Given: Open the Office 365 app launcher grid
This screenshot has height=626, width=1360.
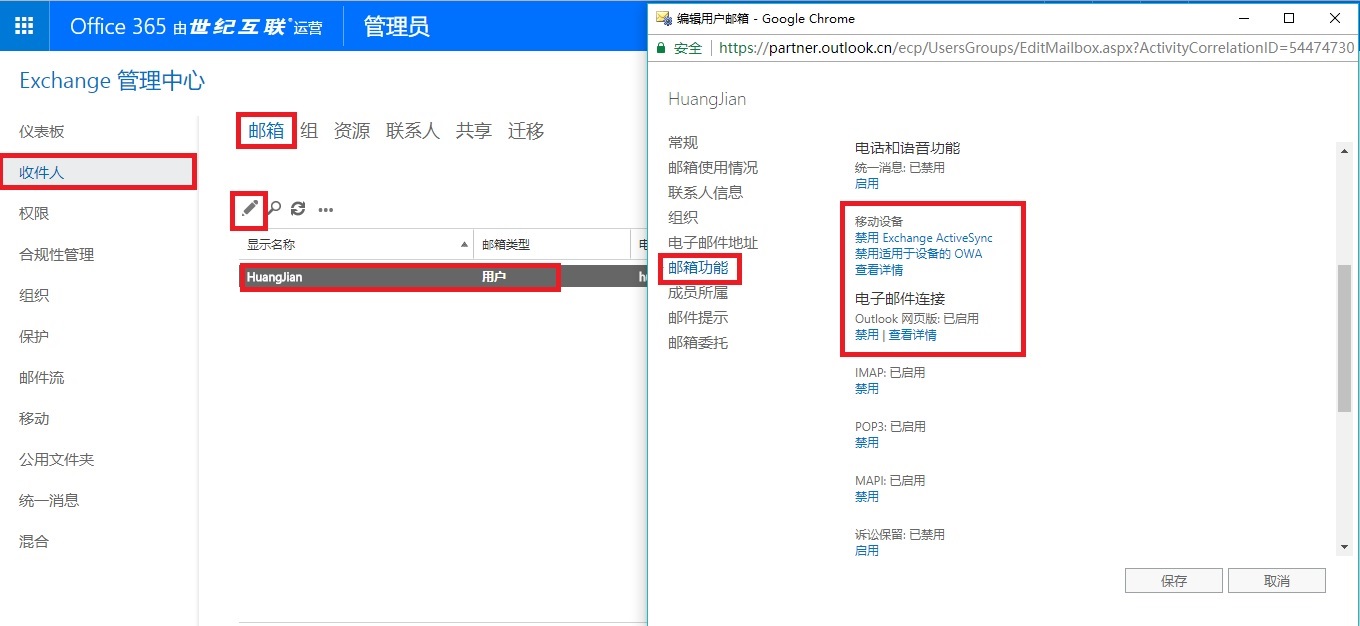Looking at the screenshot, I should pyautogui.click(x=25, y=25).
